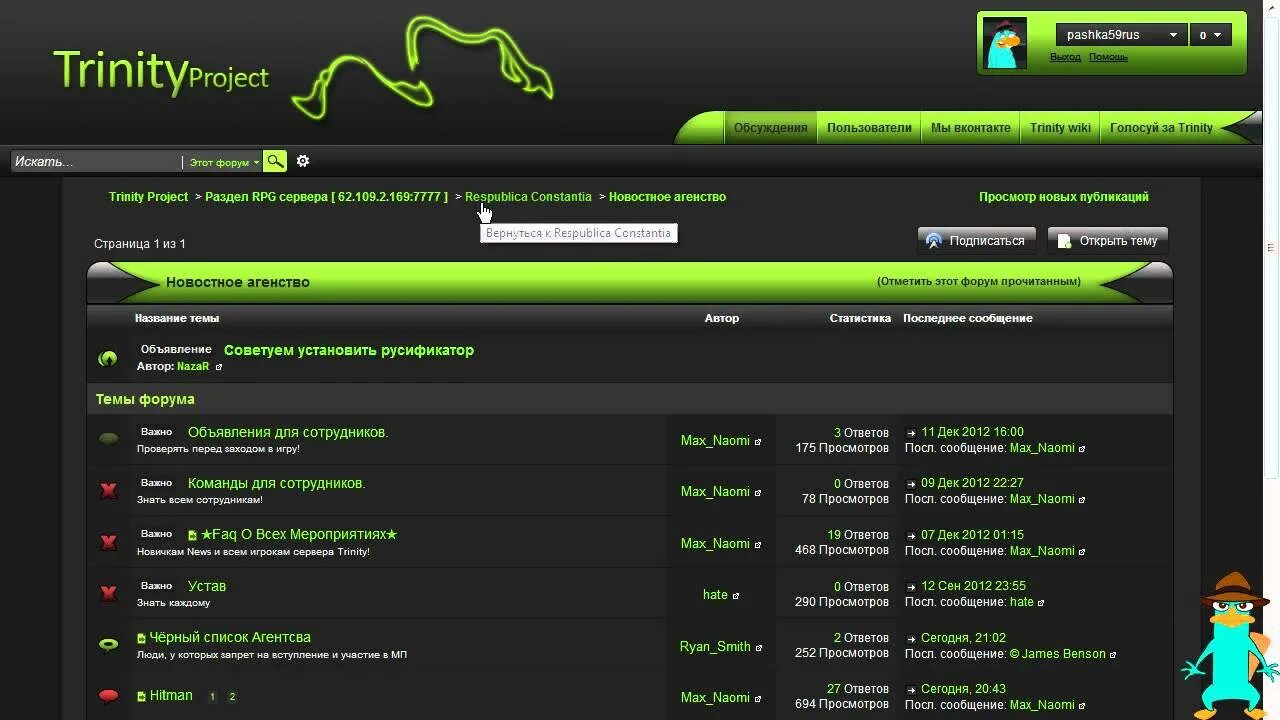Image resolution: width=1280 pixels, height=720 pixels.
Task: Open the Hitman topic
Action: 171,695
